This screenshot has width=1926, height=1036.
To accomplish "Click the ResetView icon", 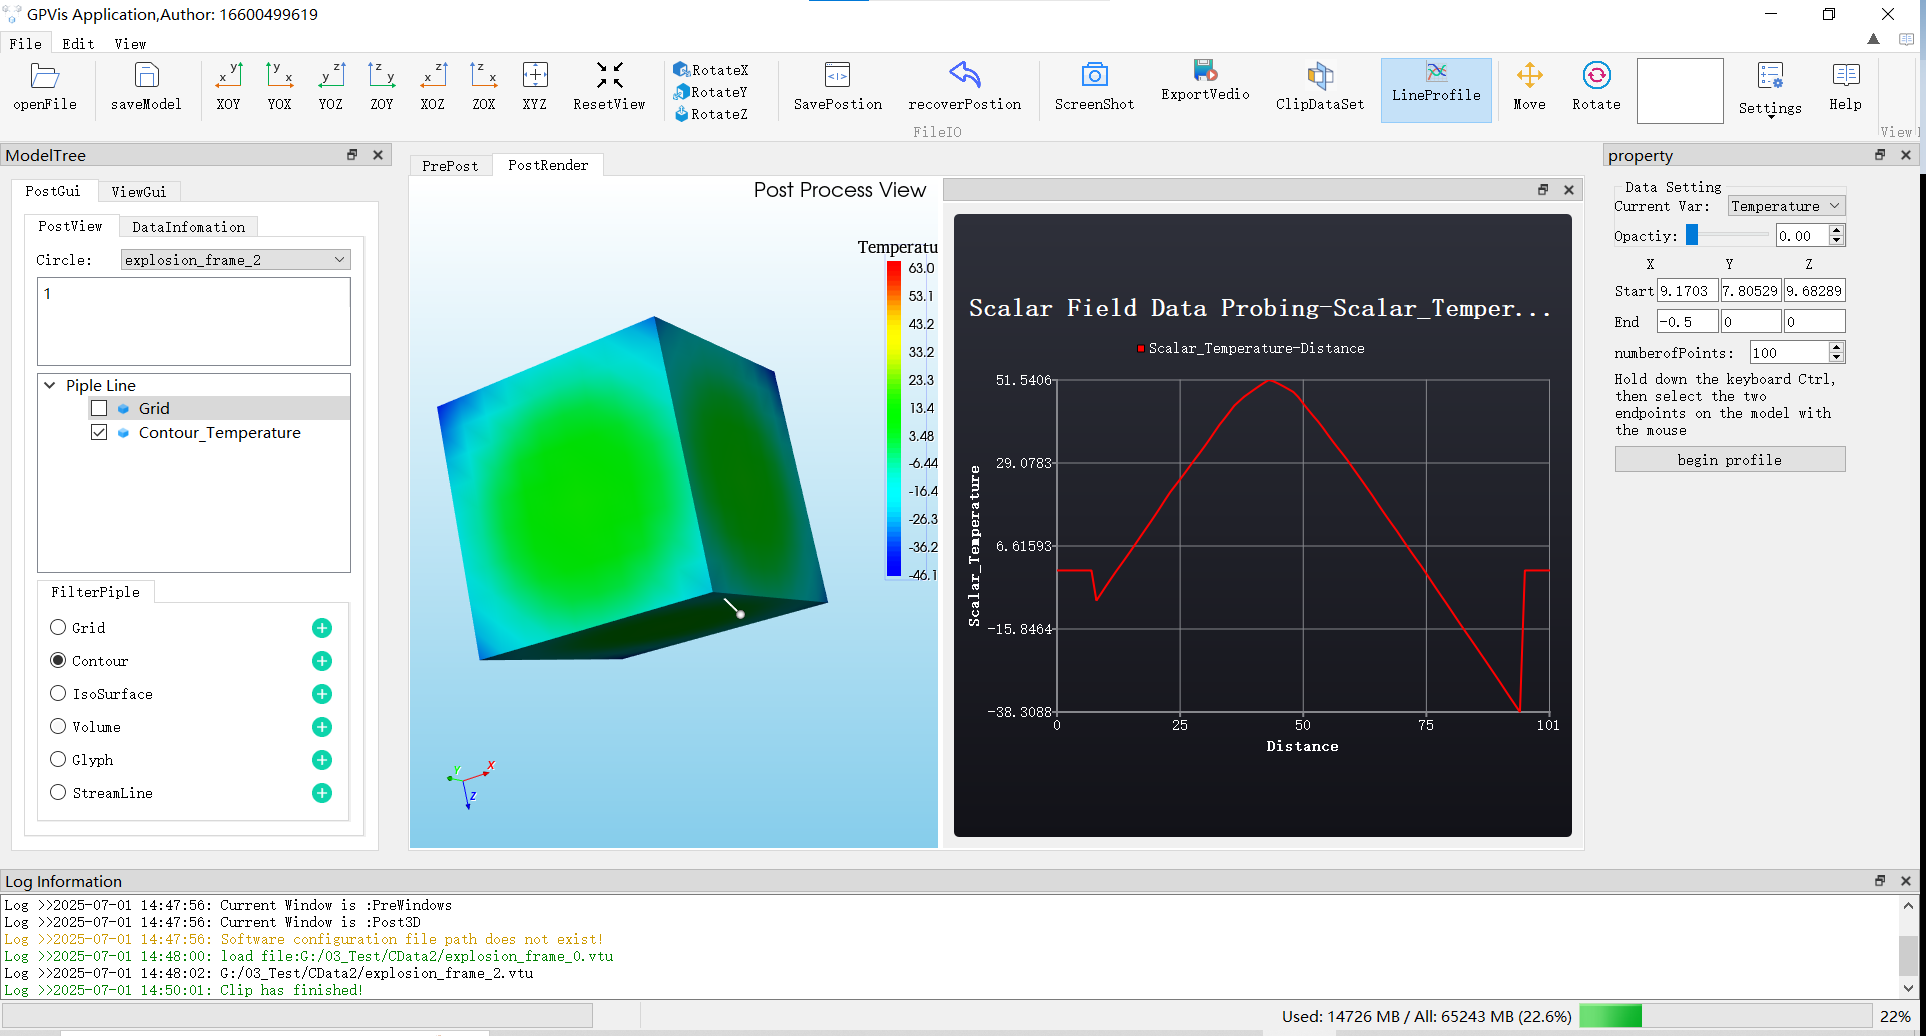I will tap(609, 87).
